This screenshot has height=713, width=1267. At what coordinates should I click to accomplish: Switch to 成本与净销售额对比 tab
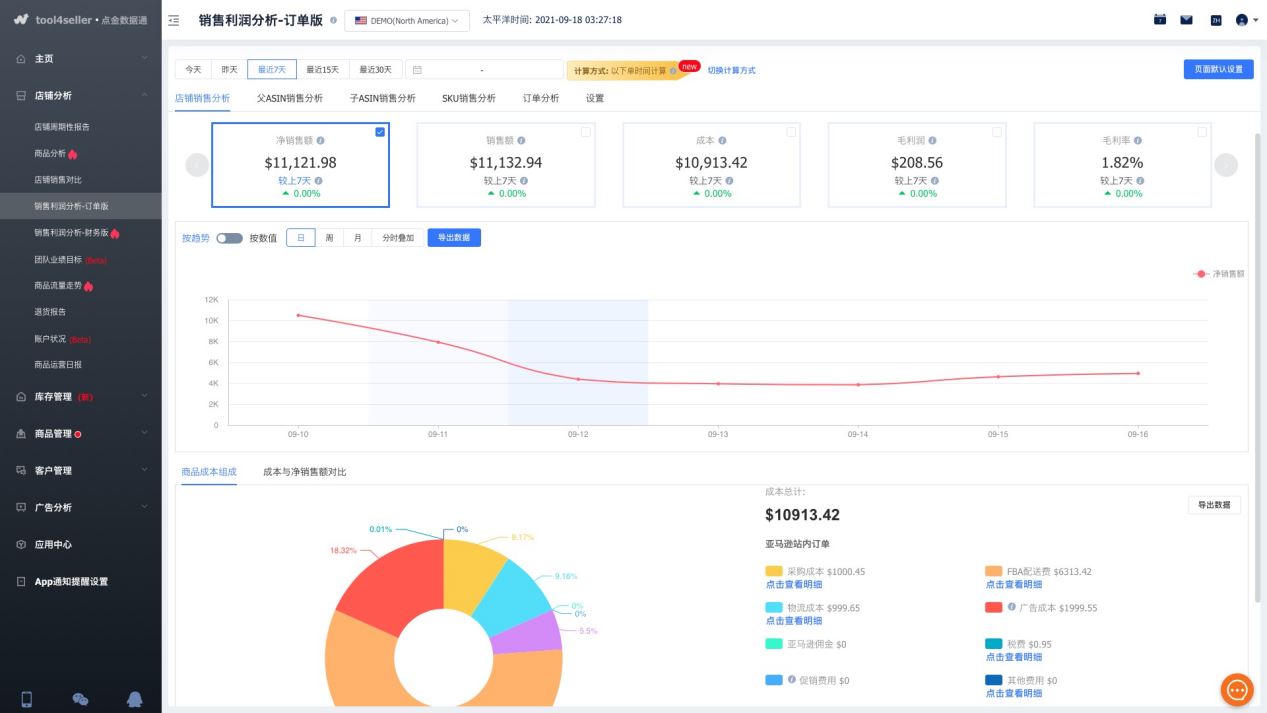point(305,471)
